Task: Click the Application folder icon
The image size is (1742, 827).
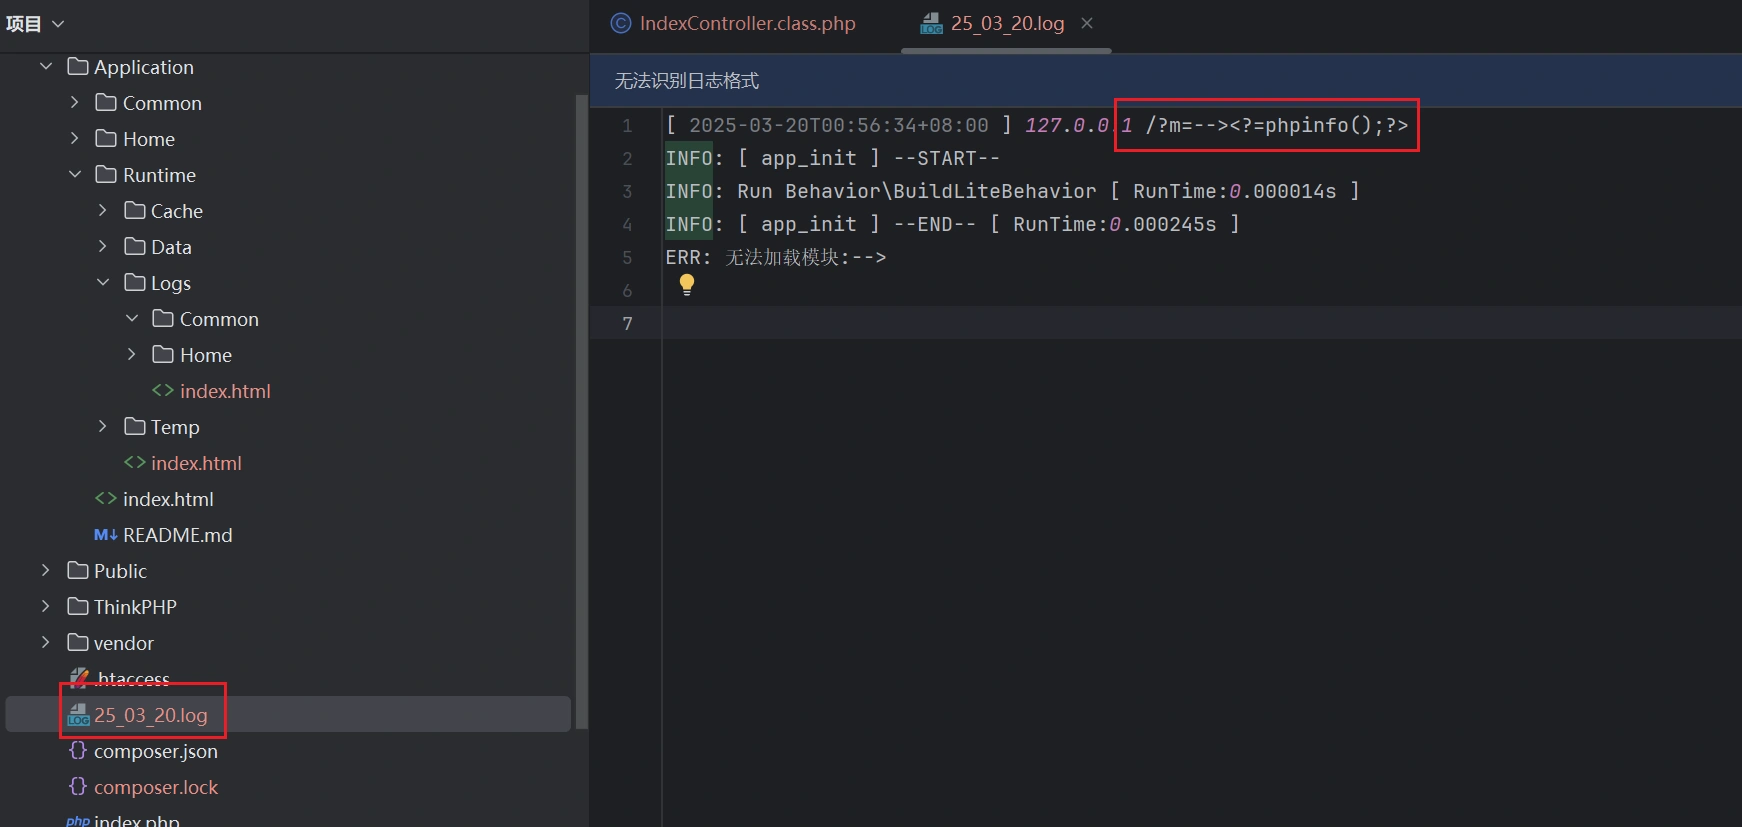Action: pos(78,67)
